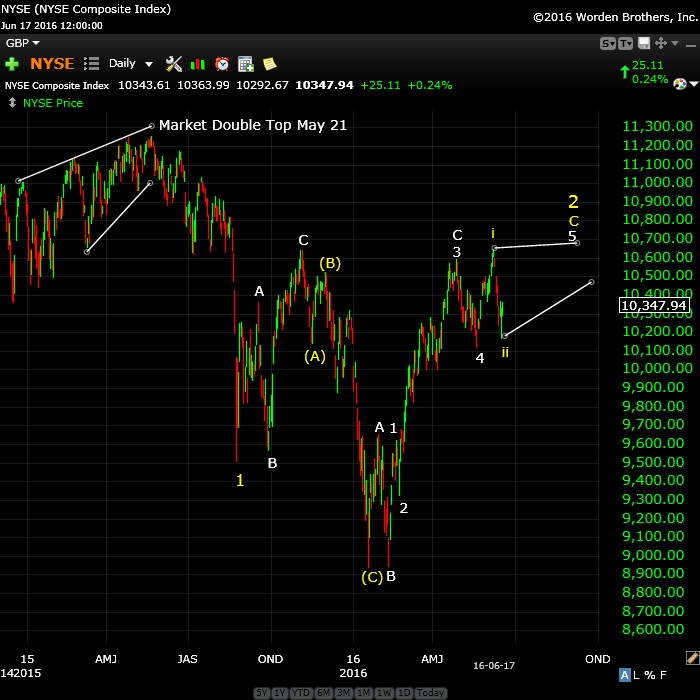Select the % percent scale toggle
The image size is (700, 700).
(x=650, y=675)
